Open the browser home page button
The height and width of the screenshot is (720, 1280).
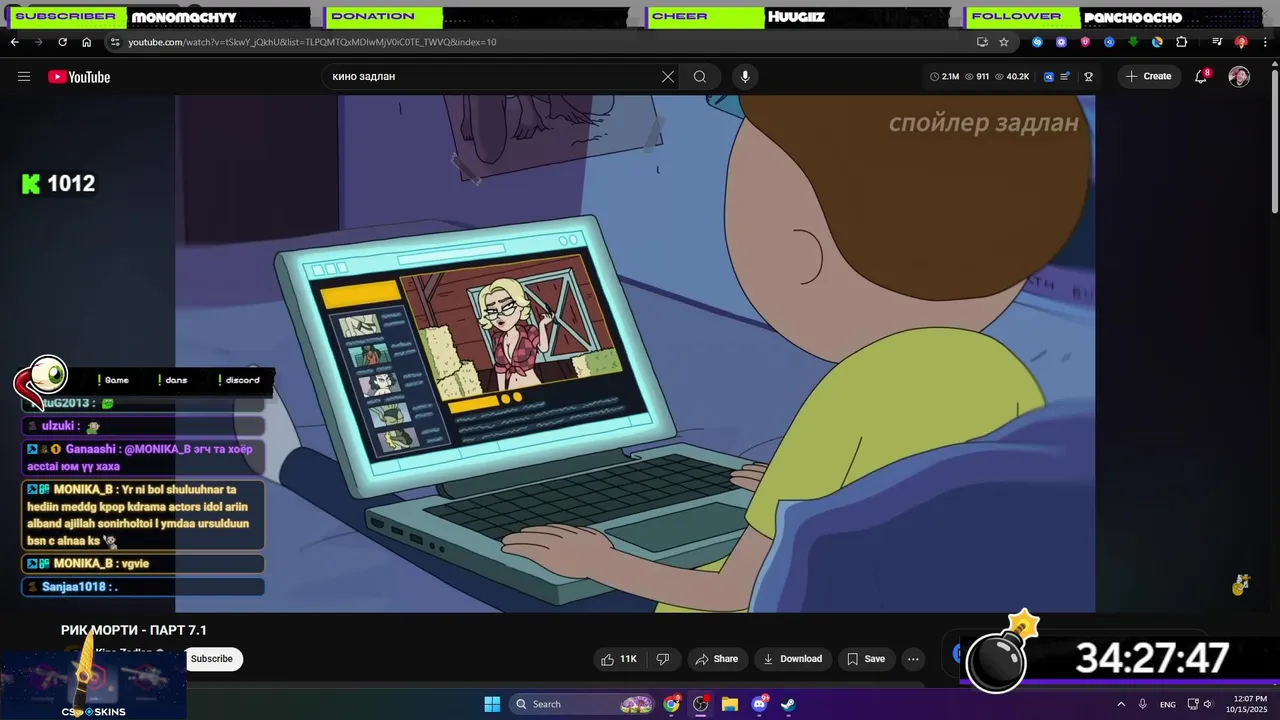87,42
